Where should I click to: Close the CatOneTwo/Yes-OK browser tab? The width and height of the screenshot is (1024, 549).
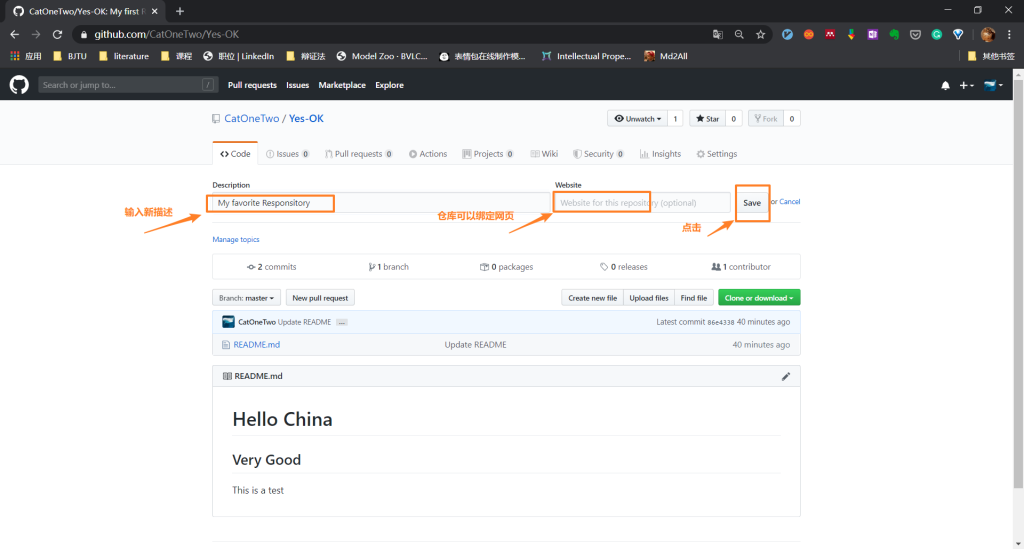click(x=155, y=11)
